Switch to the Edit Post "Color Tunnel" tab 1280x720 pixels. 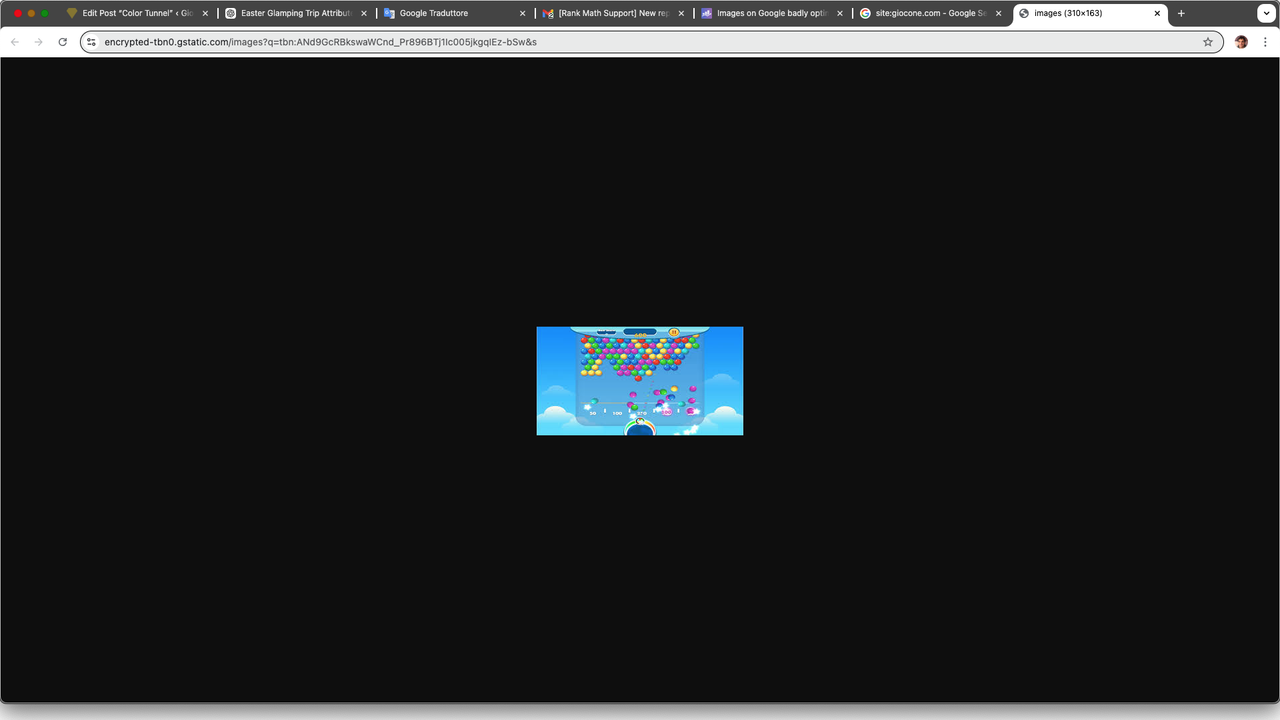136,13
